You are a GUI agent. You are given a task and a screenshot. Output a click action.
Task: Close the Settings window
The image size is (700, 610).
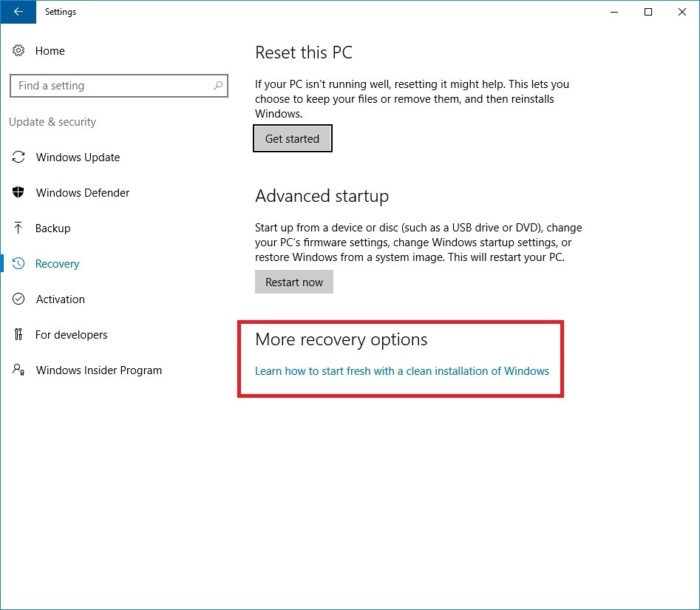point(682,12)
